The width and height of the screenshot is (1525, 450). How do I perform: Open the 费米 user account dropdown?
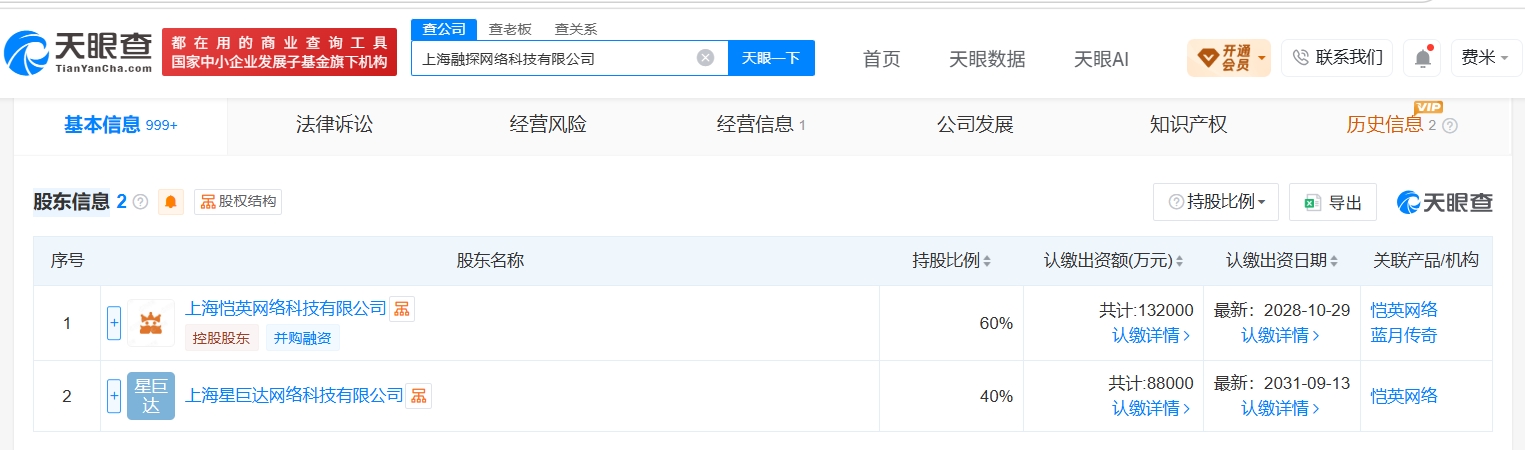[1486, 58]
